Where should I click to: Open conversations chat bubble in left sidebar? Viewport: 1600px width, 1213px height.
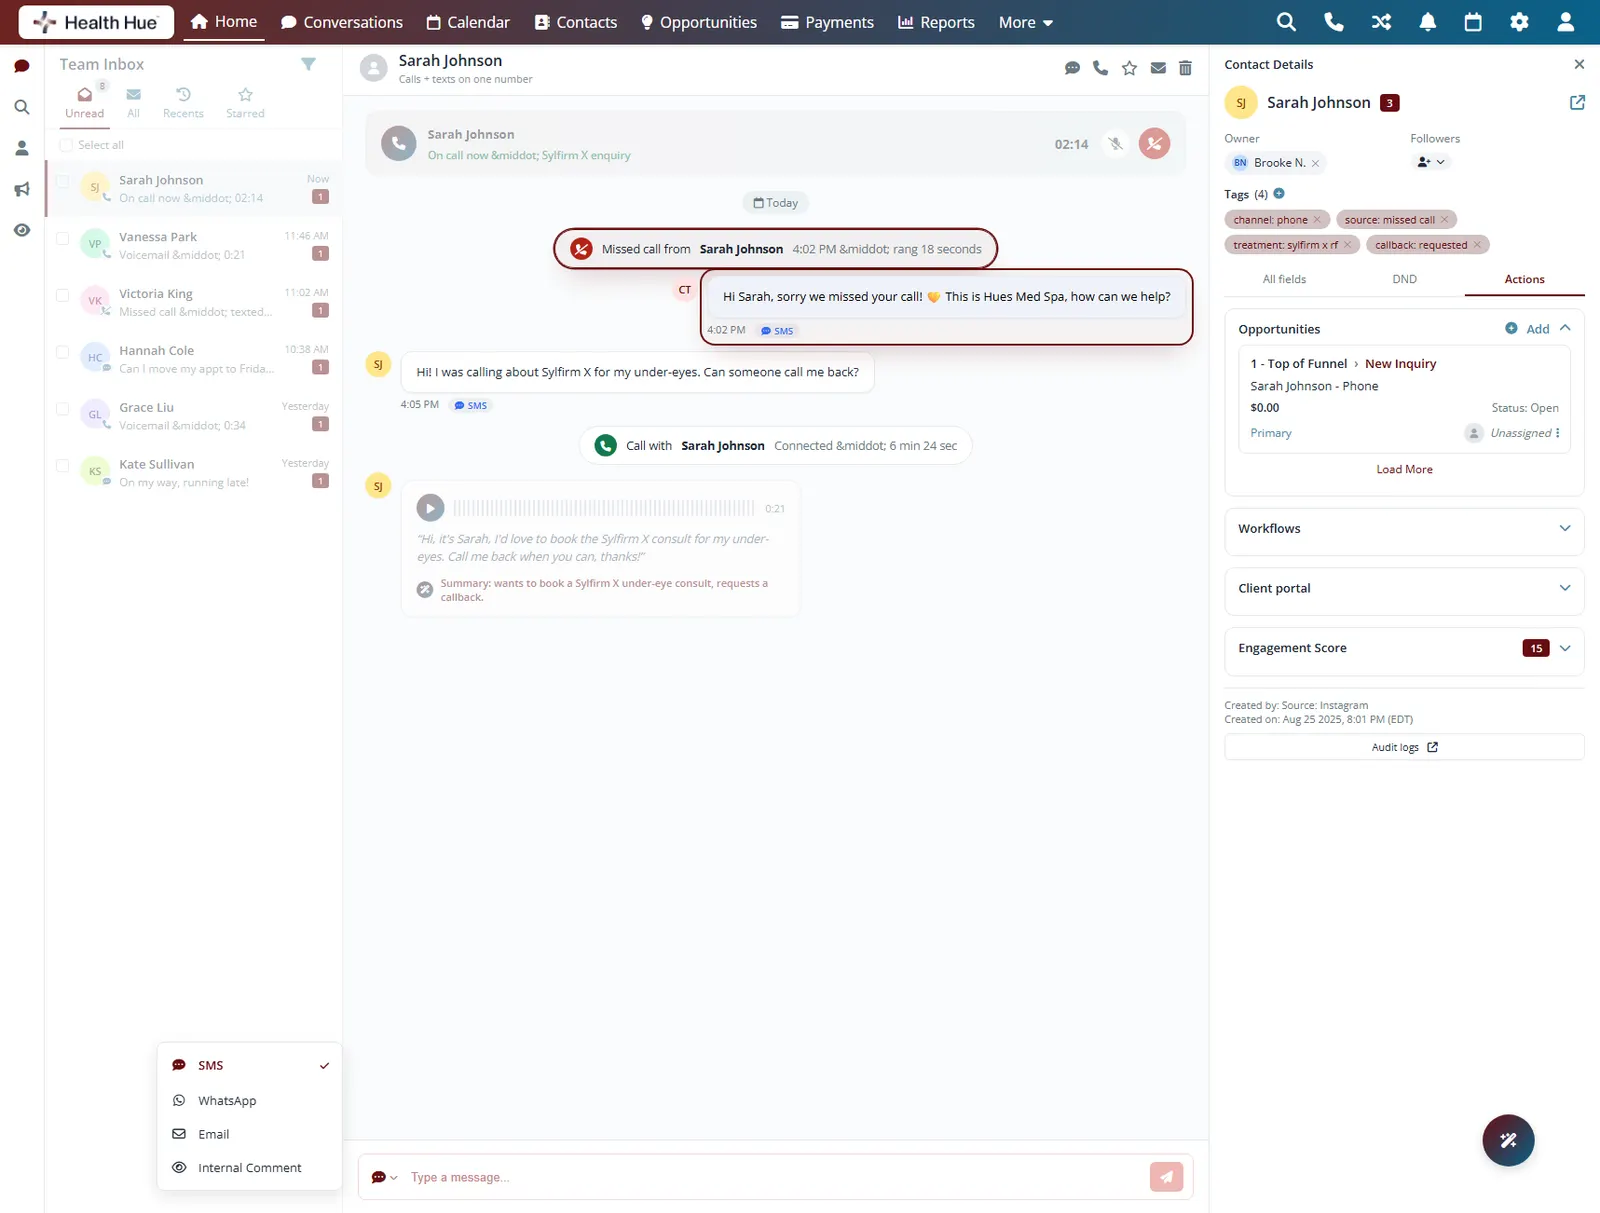tap(22, 66)
